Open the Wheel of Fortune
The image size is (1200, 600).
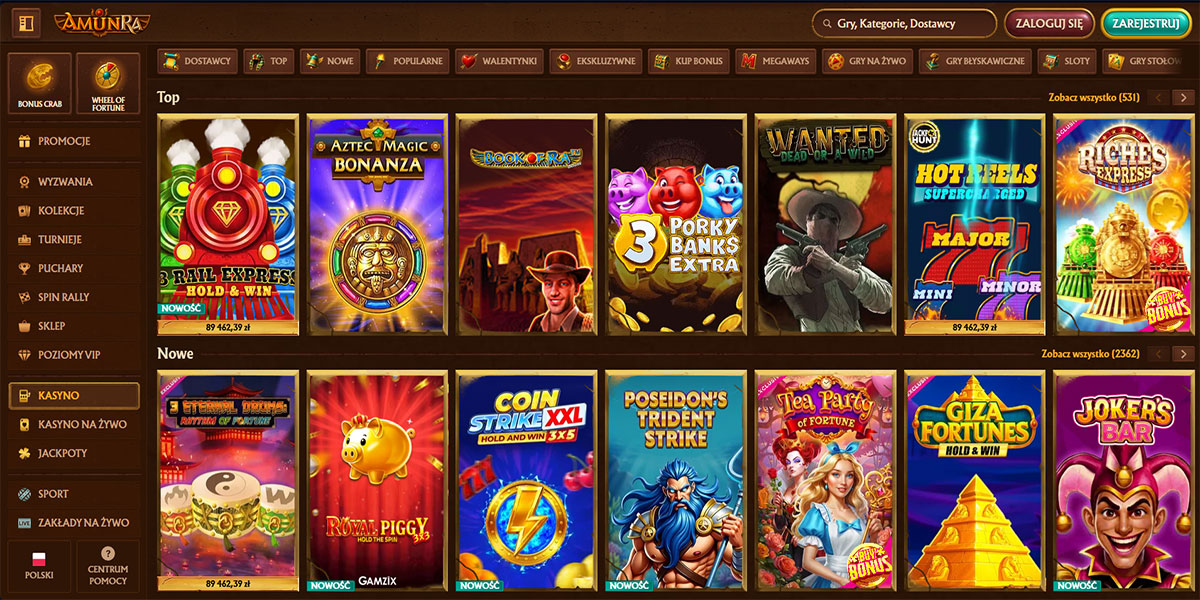click(x=108, y=84)
